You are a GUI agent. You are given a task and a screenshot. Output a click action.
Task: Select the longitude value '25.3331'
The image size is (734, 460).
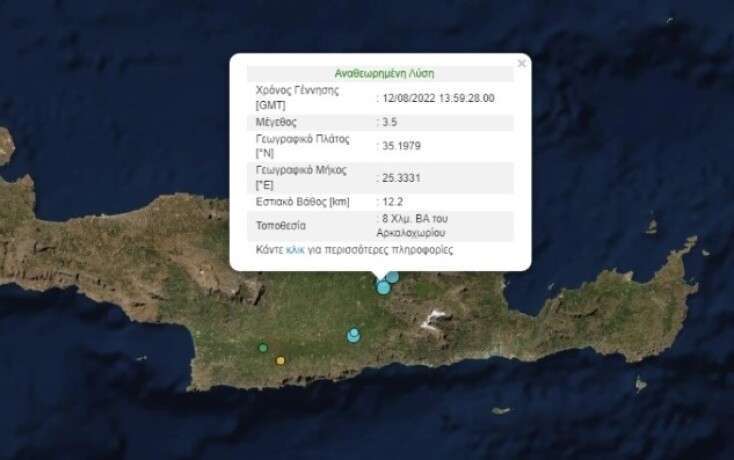pos(401,178)
